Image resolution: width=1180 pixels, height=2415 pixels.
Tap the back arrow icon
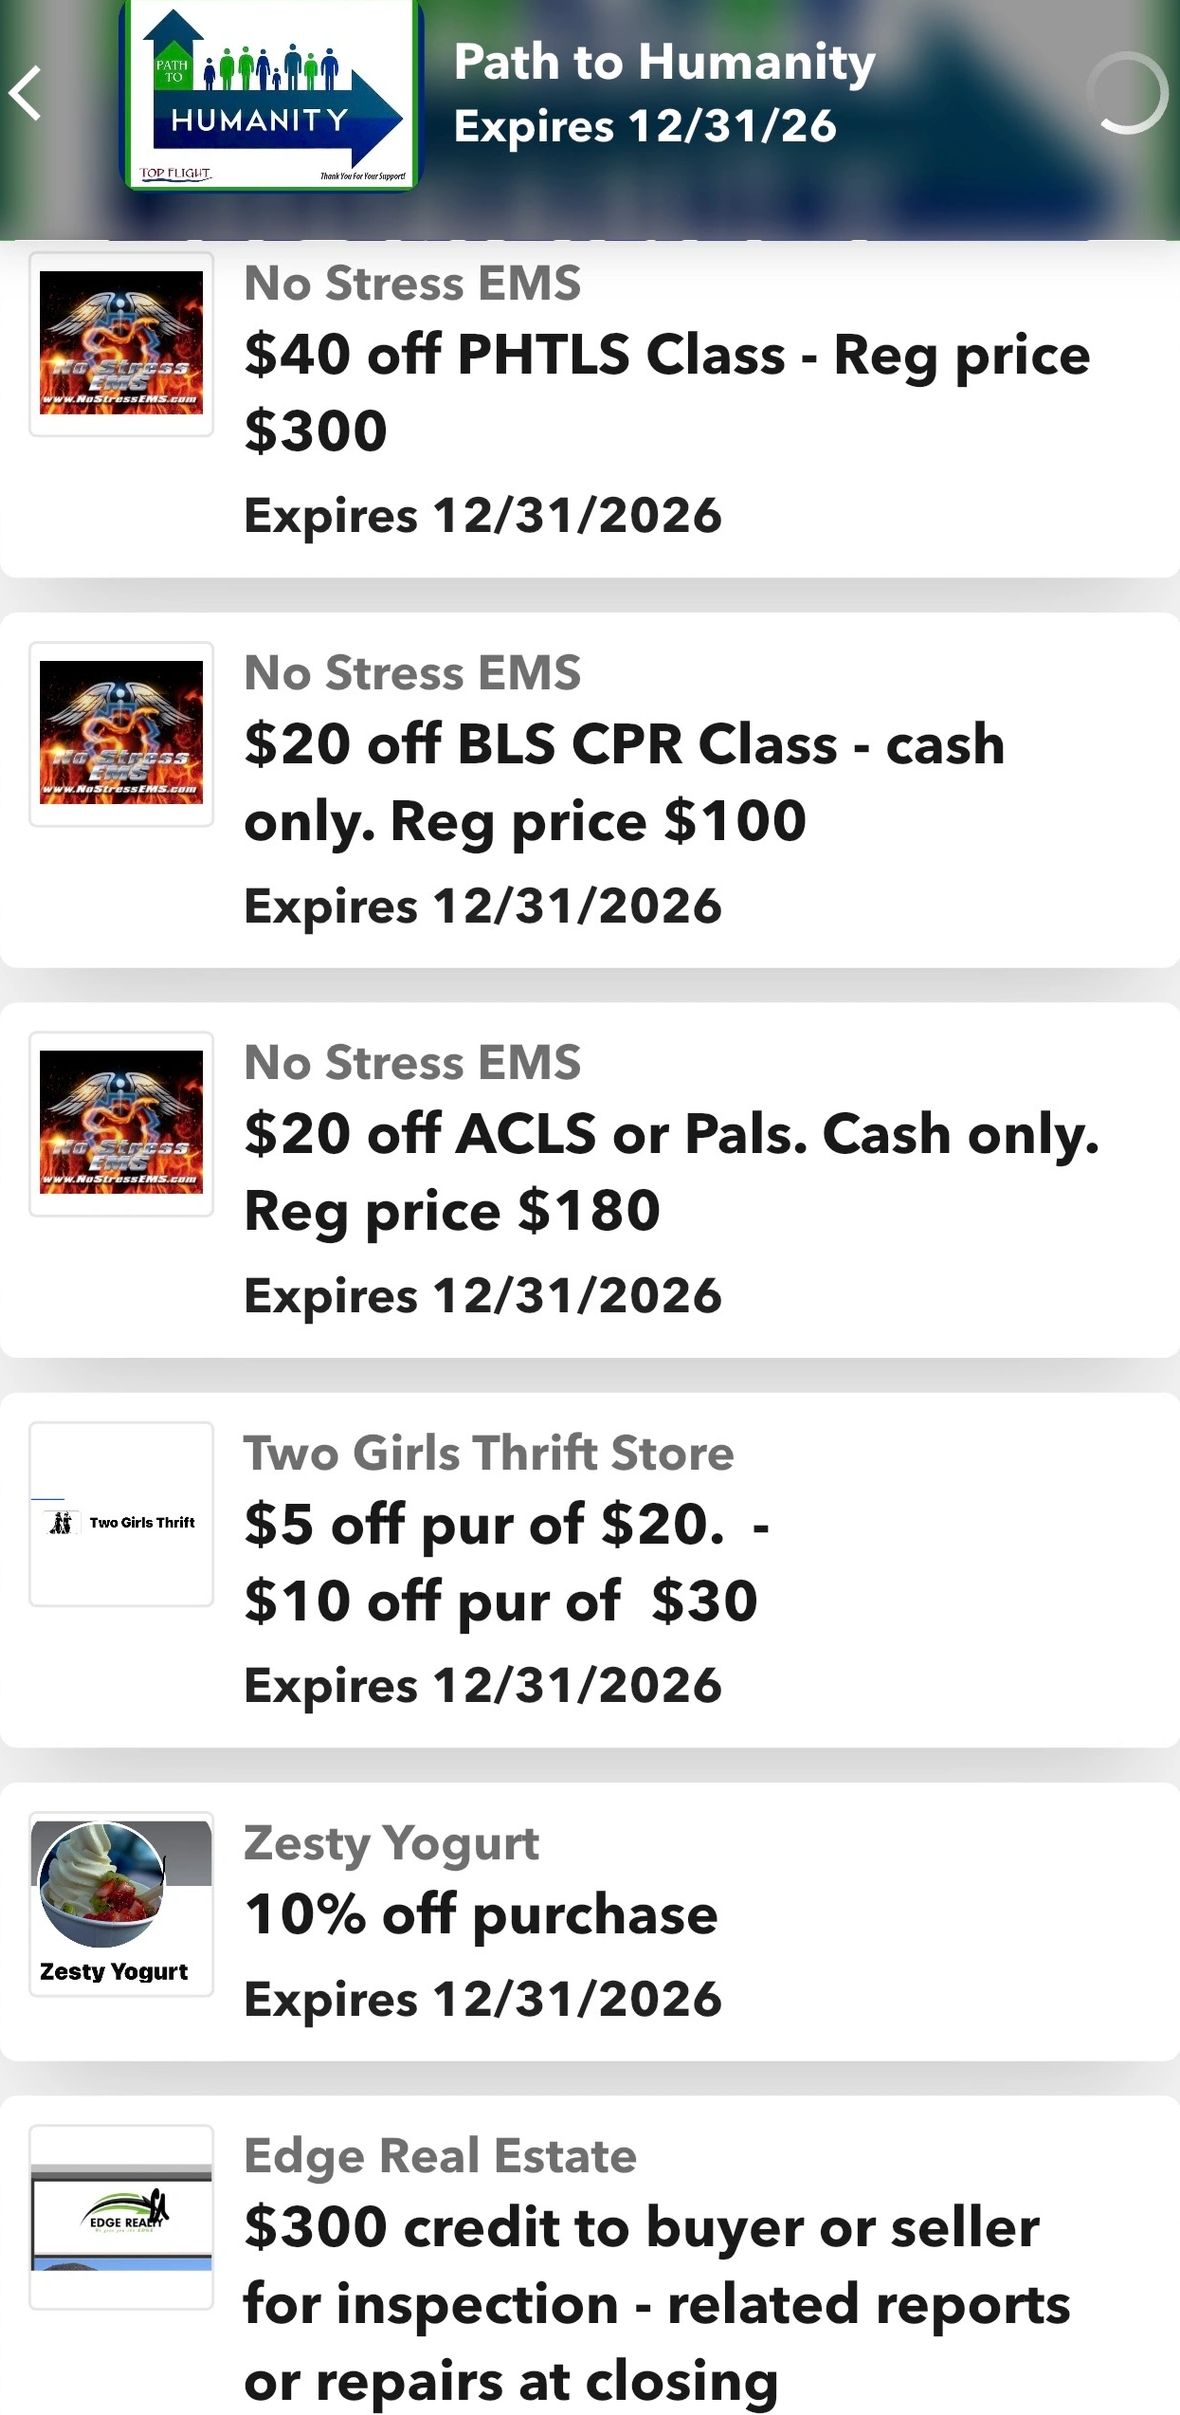coord(27,94)
